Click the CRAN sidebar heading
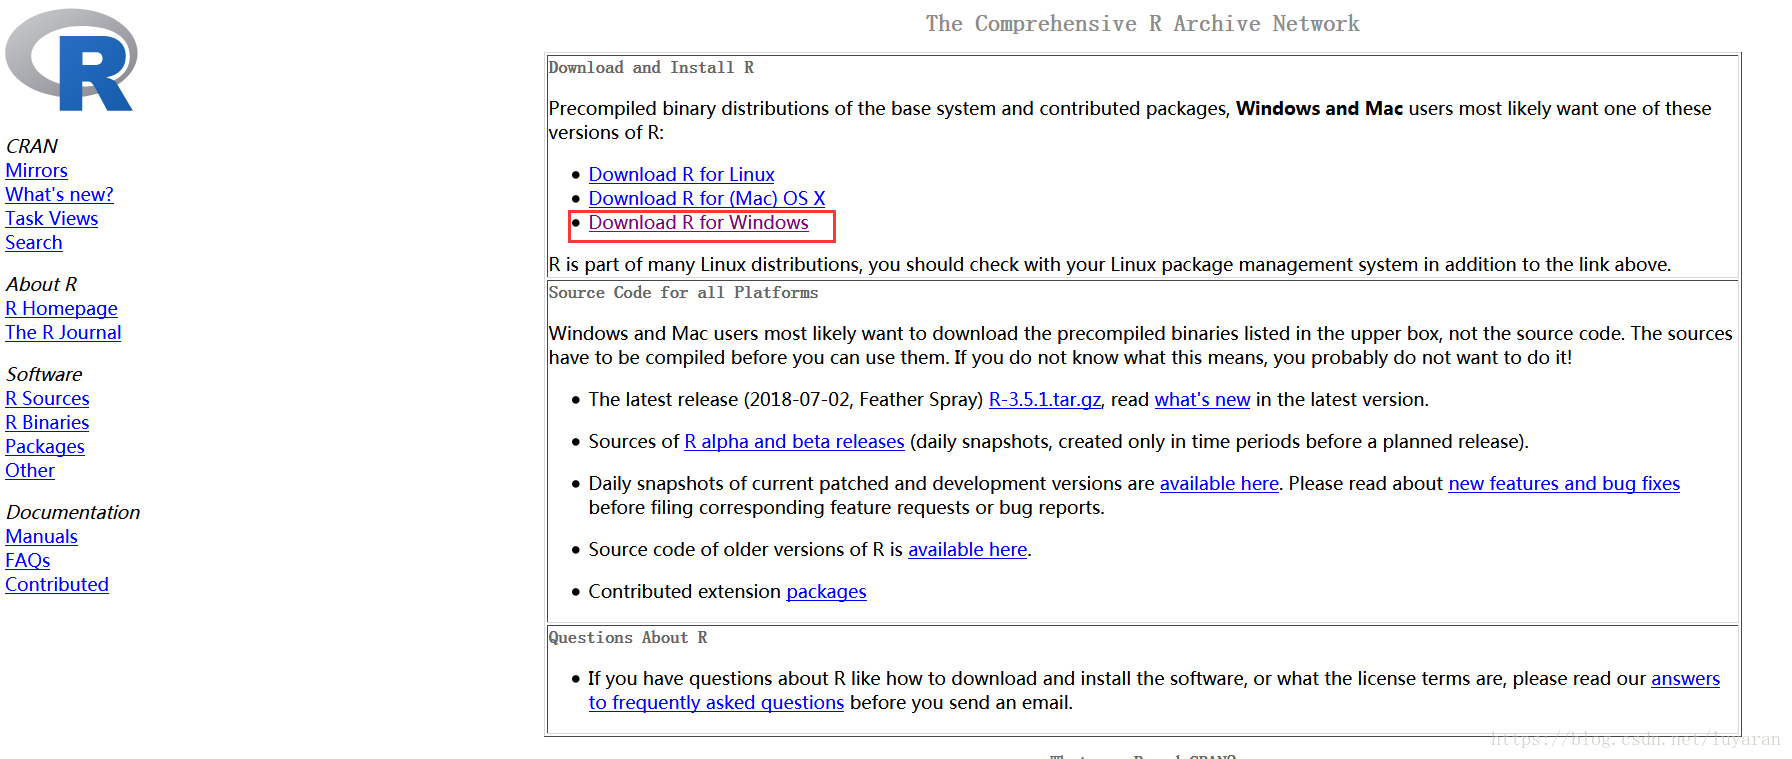This screenshot has height=759, width=1792. click(31, 147)
